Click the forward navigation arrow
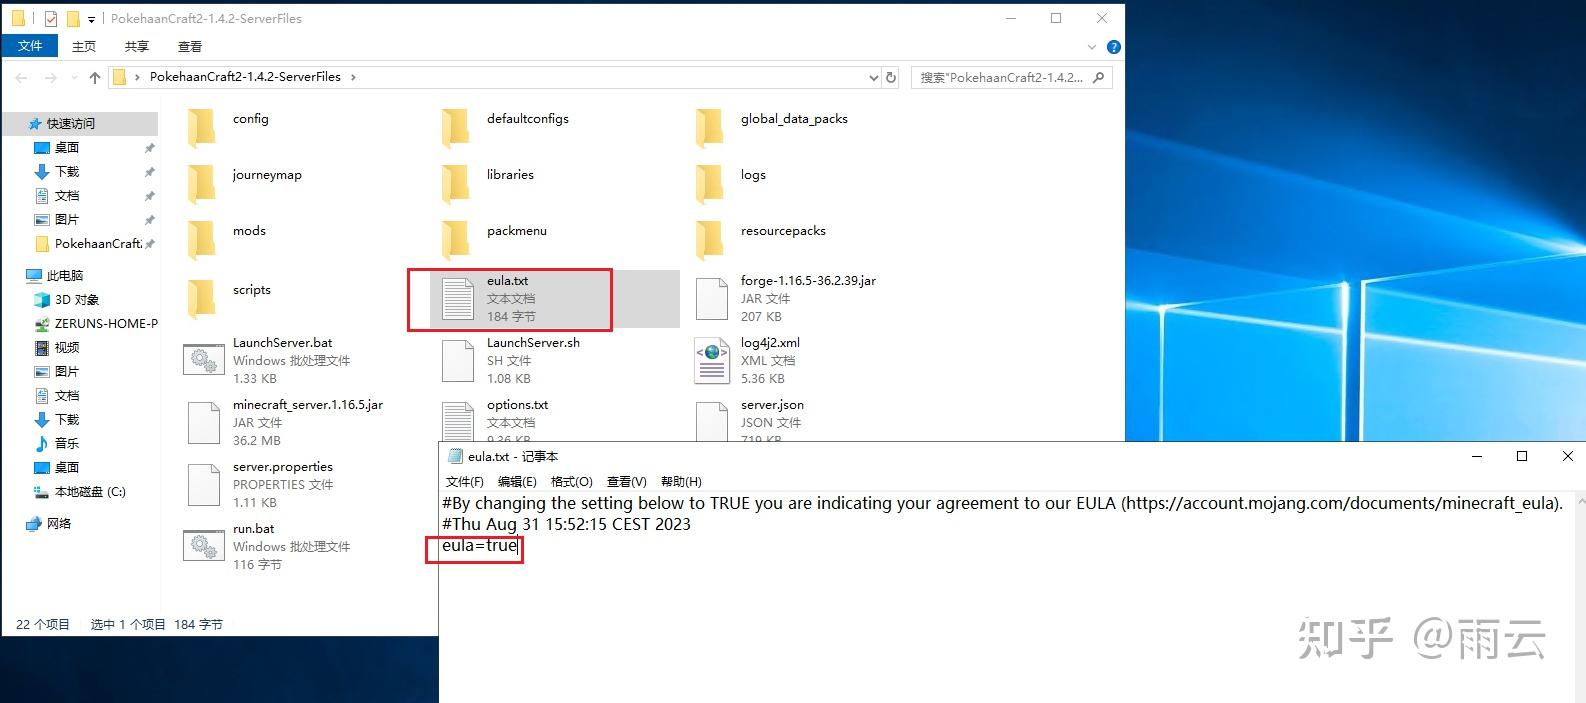Image resolution: width=1586 pixels, height=703 pixels. (x=51, y=77)
